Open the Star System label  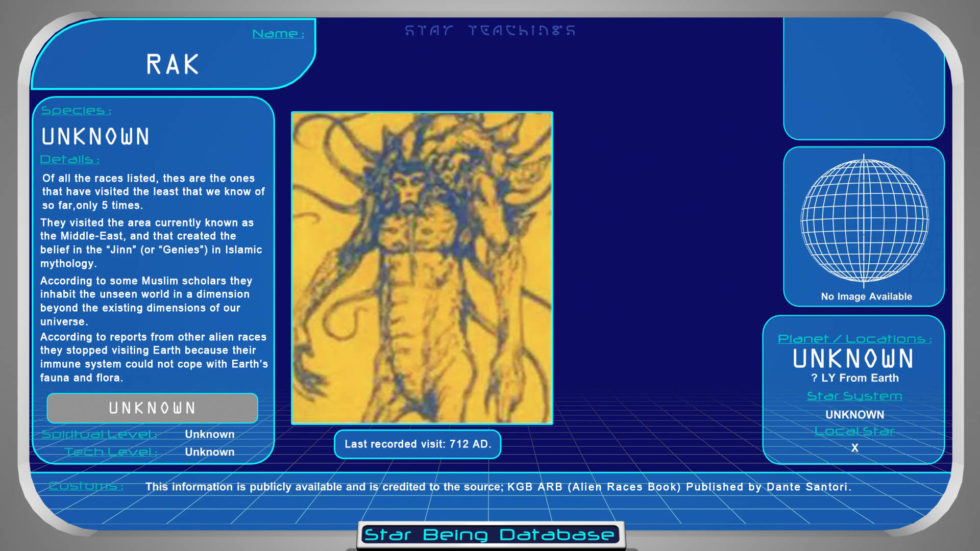click(854, 396)
